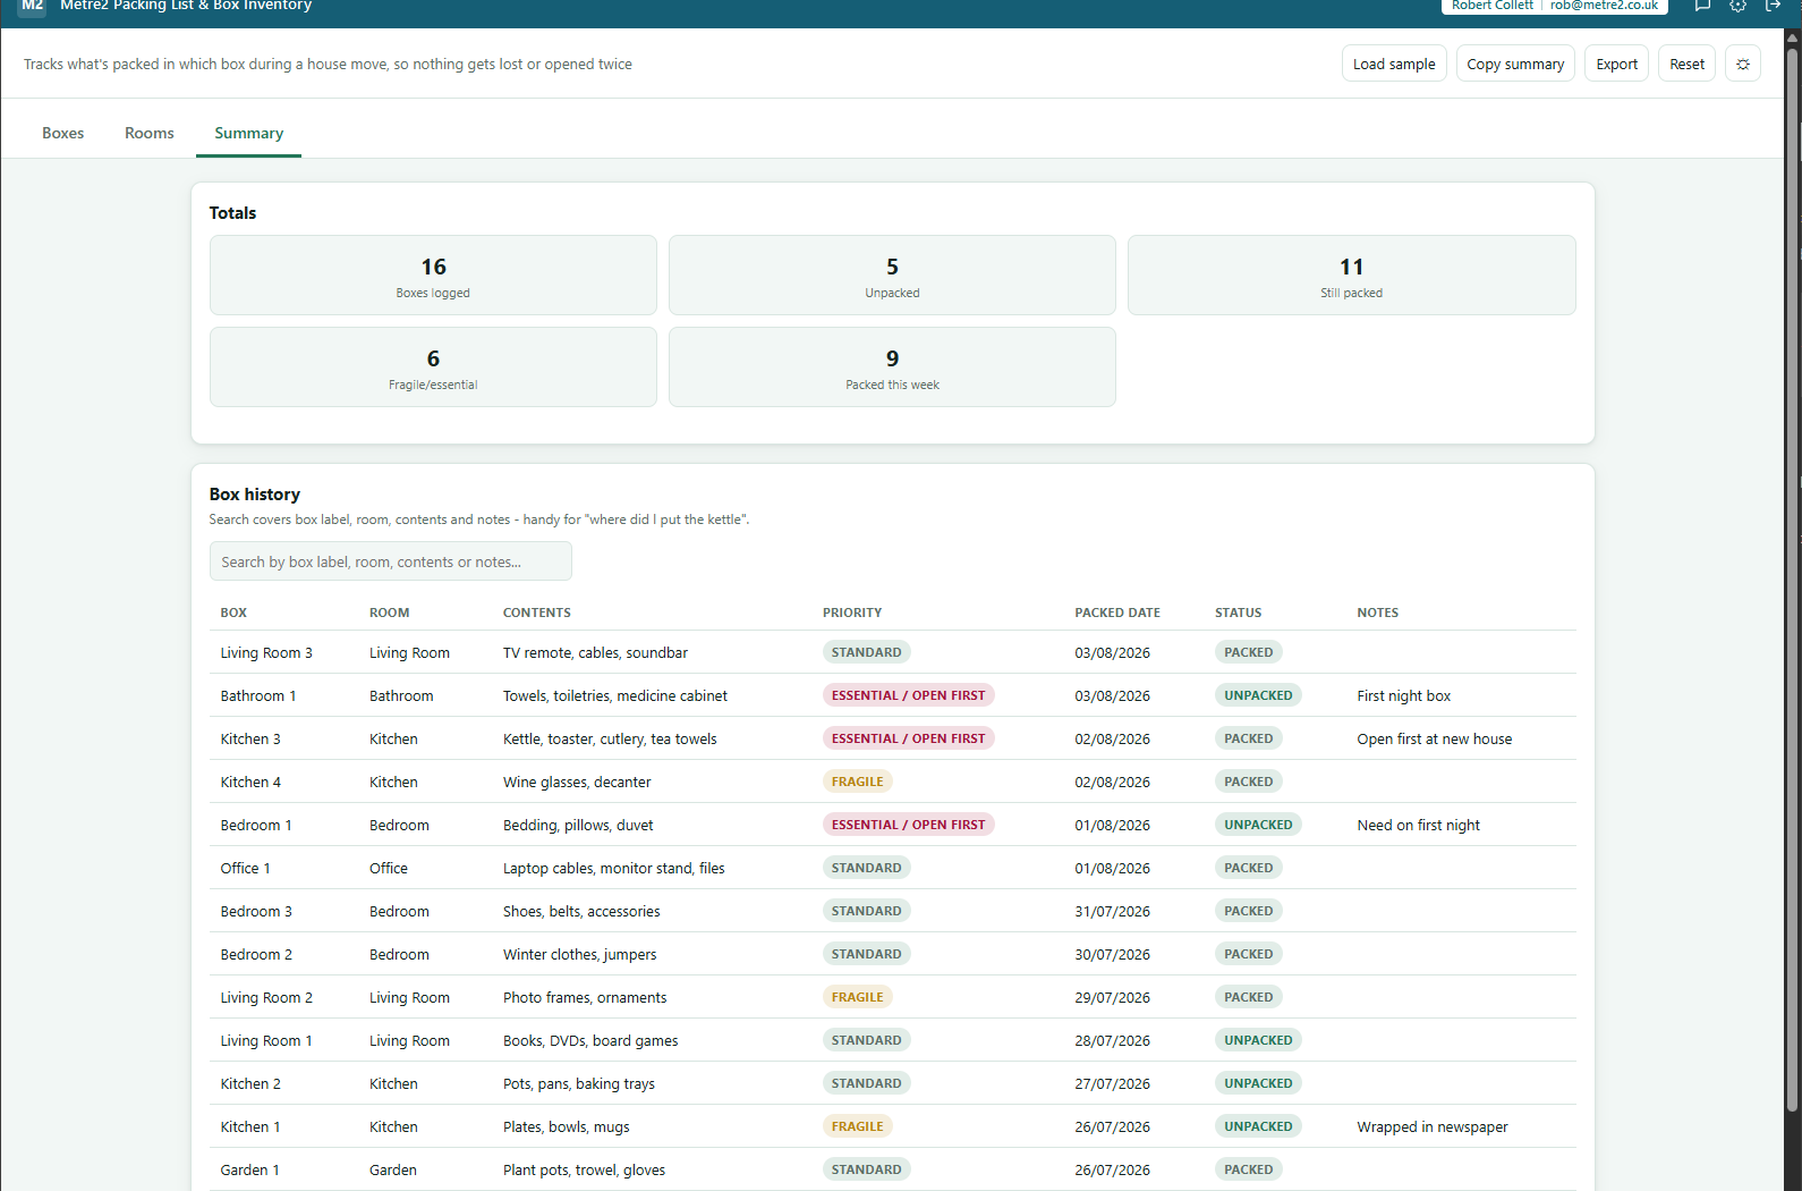Click the Garden 1 box label
This screenshot has height=1191, width=1802.
[x=250, y=1169]
